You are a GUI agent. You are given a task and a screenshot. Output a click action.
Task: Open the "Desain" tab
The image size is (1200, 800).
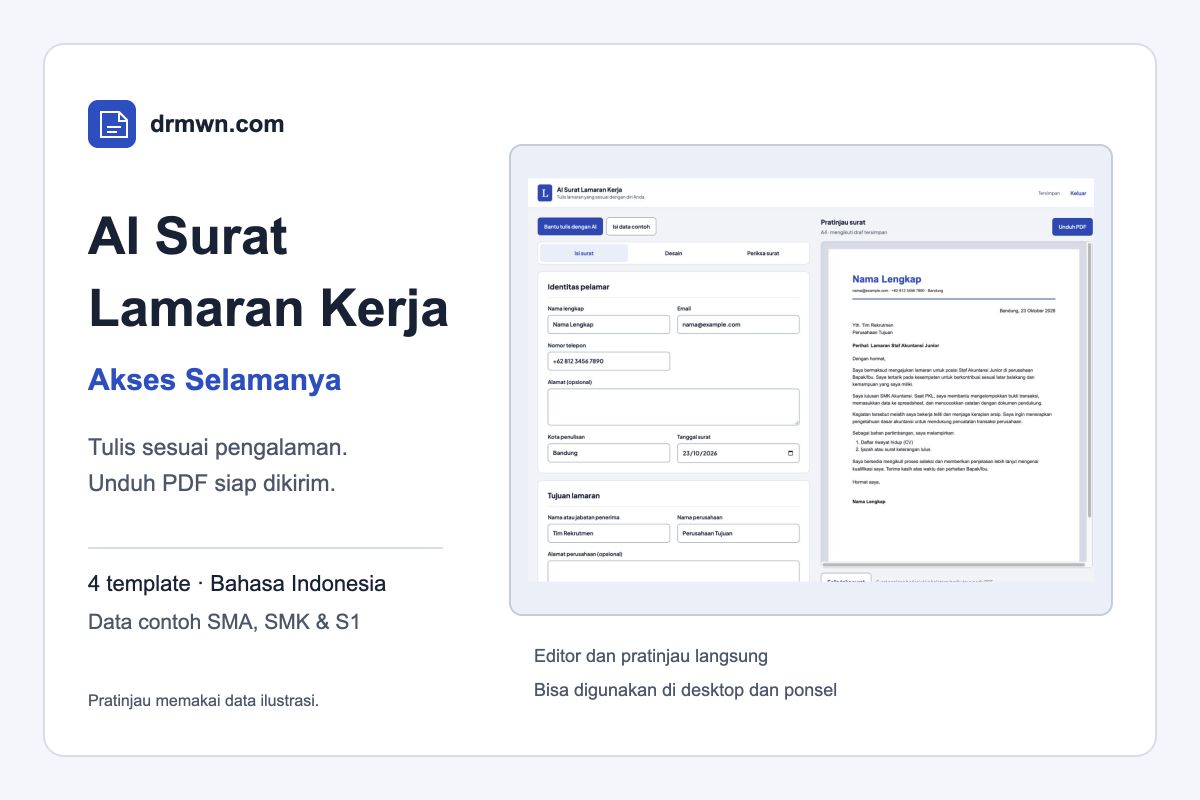[673, 253]
